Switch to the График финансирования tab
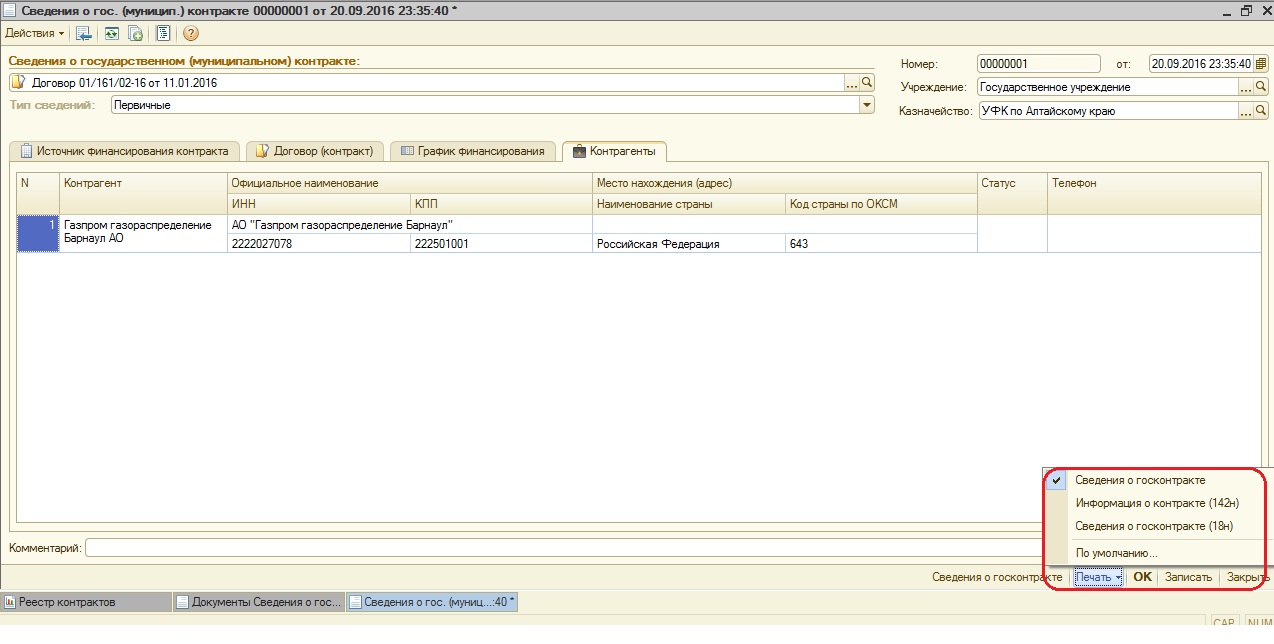Viewport: 1274px width, 644px height. pyautogui.click(x=473, y=151)
